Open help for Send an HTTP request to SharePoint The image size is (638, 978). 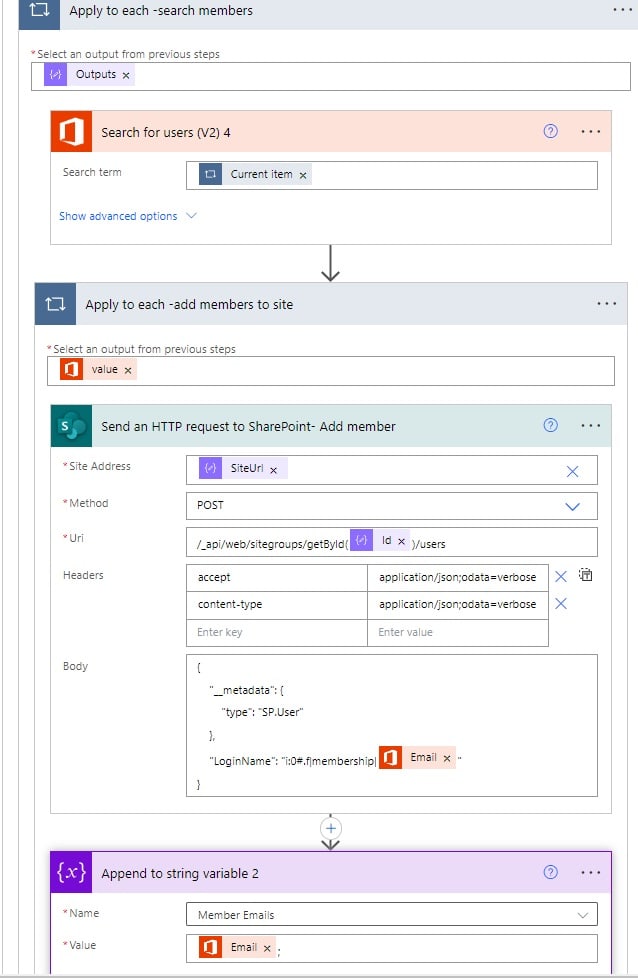tap(551, 425)
